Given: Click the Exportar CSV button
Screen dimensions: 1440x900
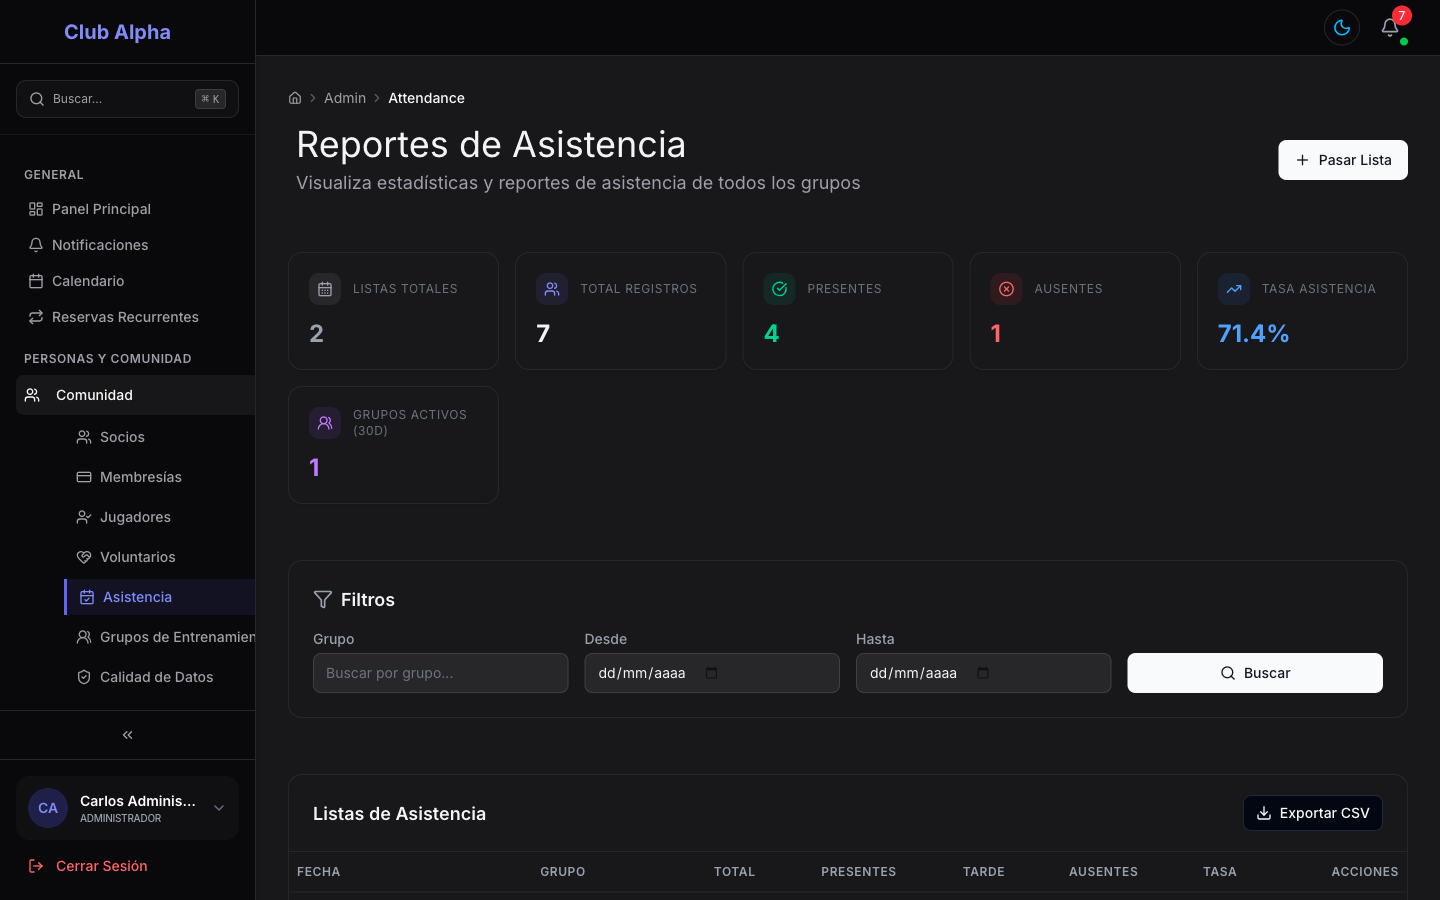Looking at the screenshot, I should coord(1313,813).
